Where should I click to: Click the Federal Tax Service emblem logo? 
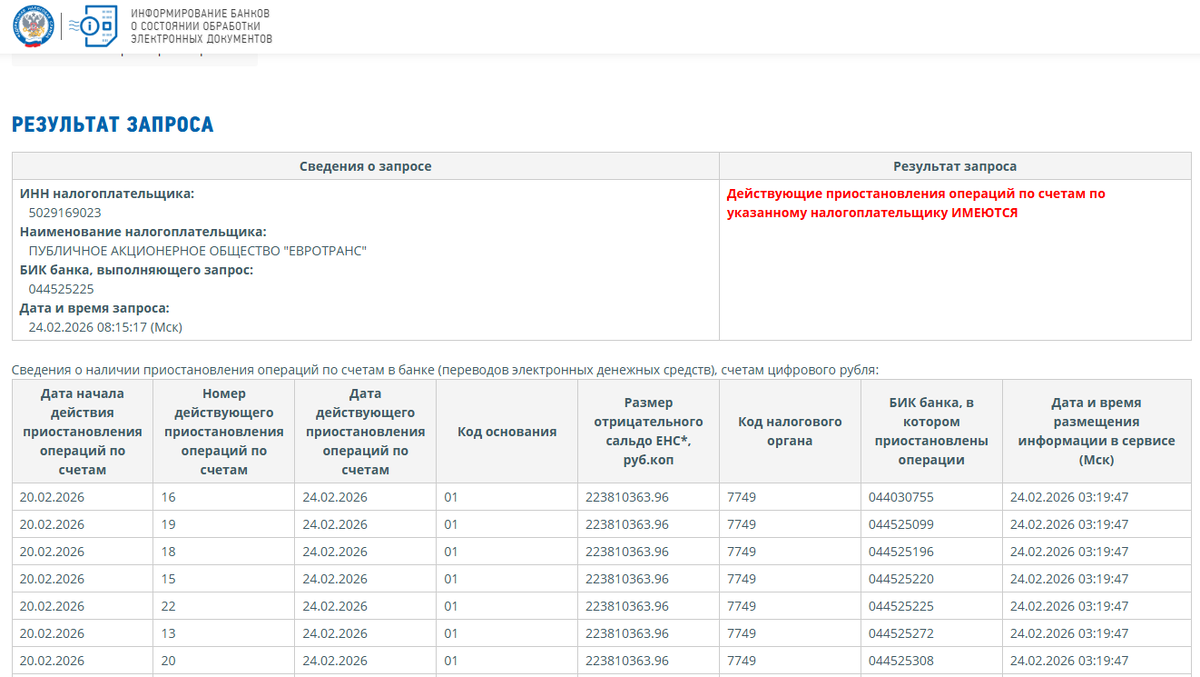click(32, 26)
